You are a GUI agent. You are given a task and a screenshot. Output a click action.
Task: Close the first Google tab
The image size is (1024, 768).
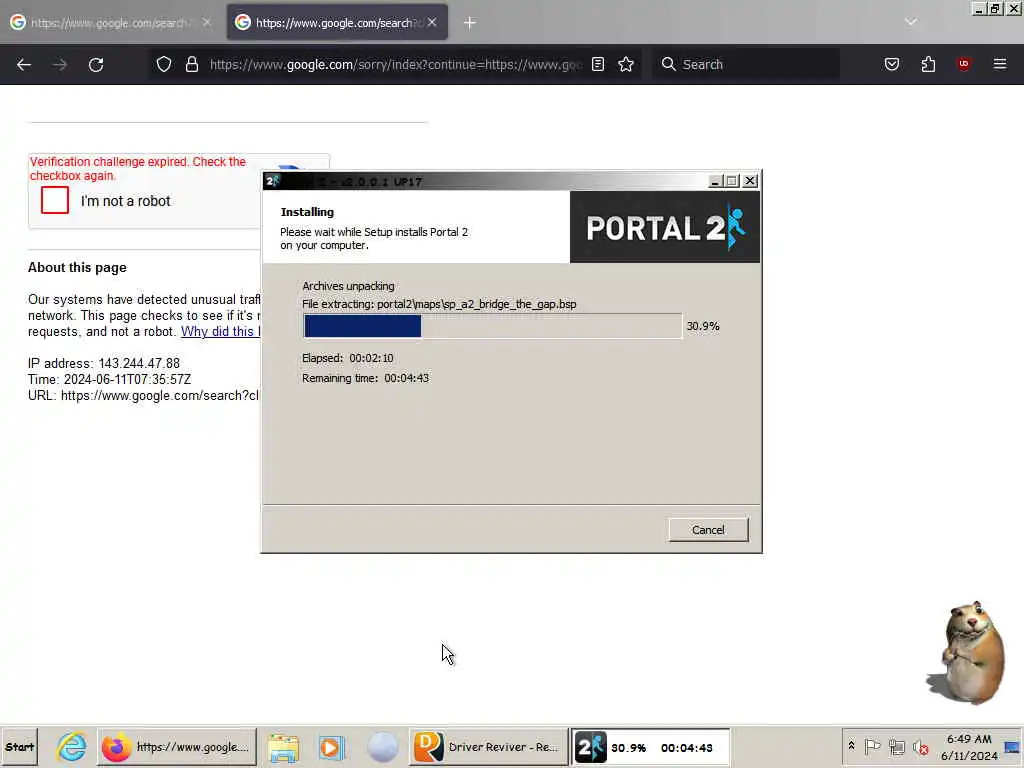click(206, 22)
